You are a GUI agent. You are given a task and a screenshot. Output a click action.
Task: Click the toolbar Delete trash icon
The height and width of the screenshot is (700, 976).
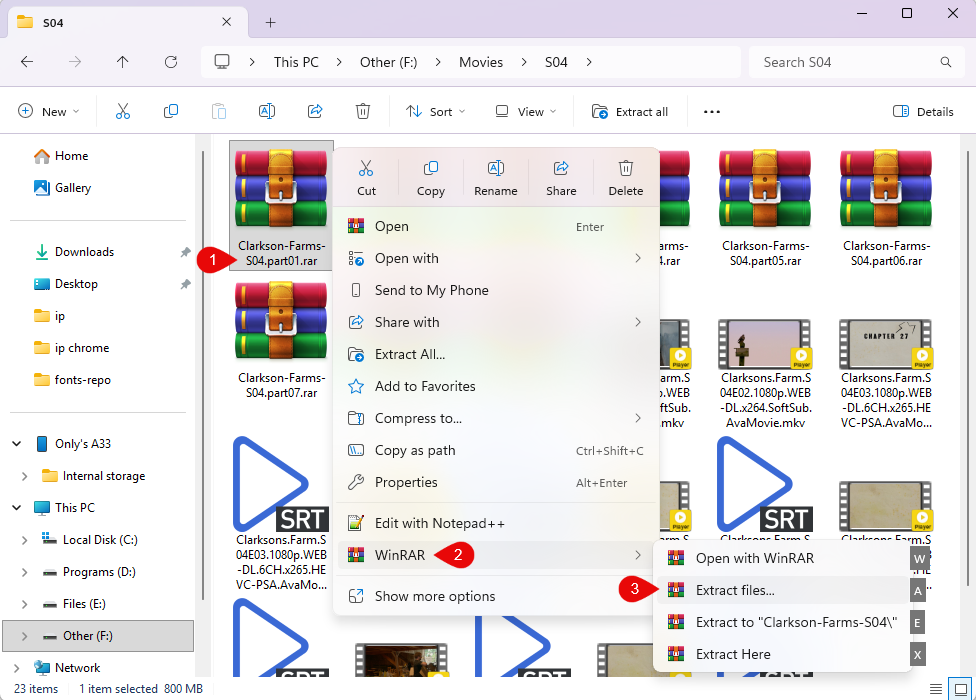pyautogui.click(x=363, y=112)
